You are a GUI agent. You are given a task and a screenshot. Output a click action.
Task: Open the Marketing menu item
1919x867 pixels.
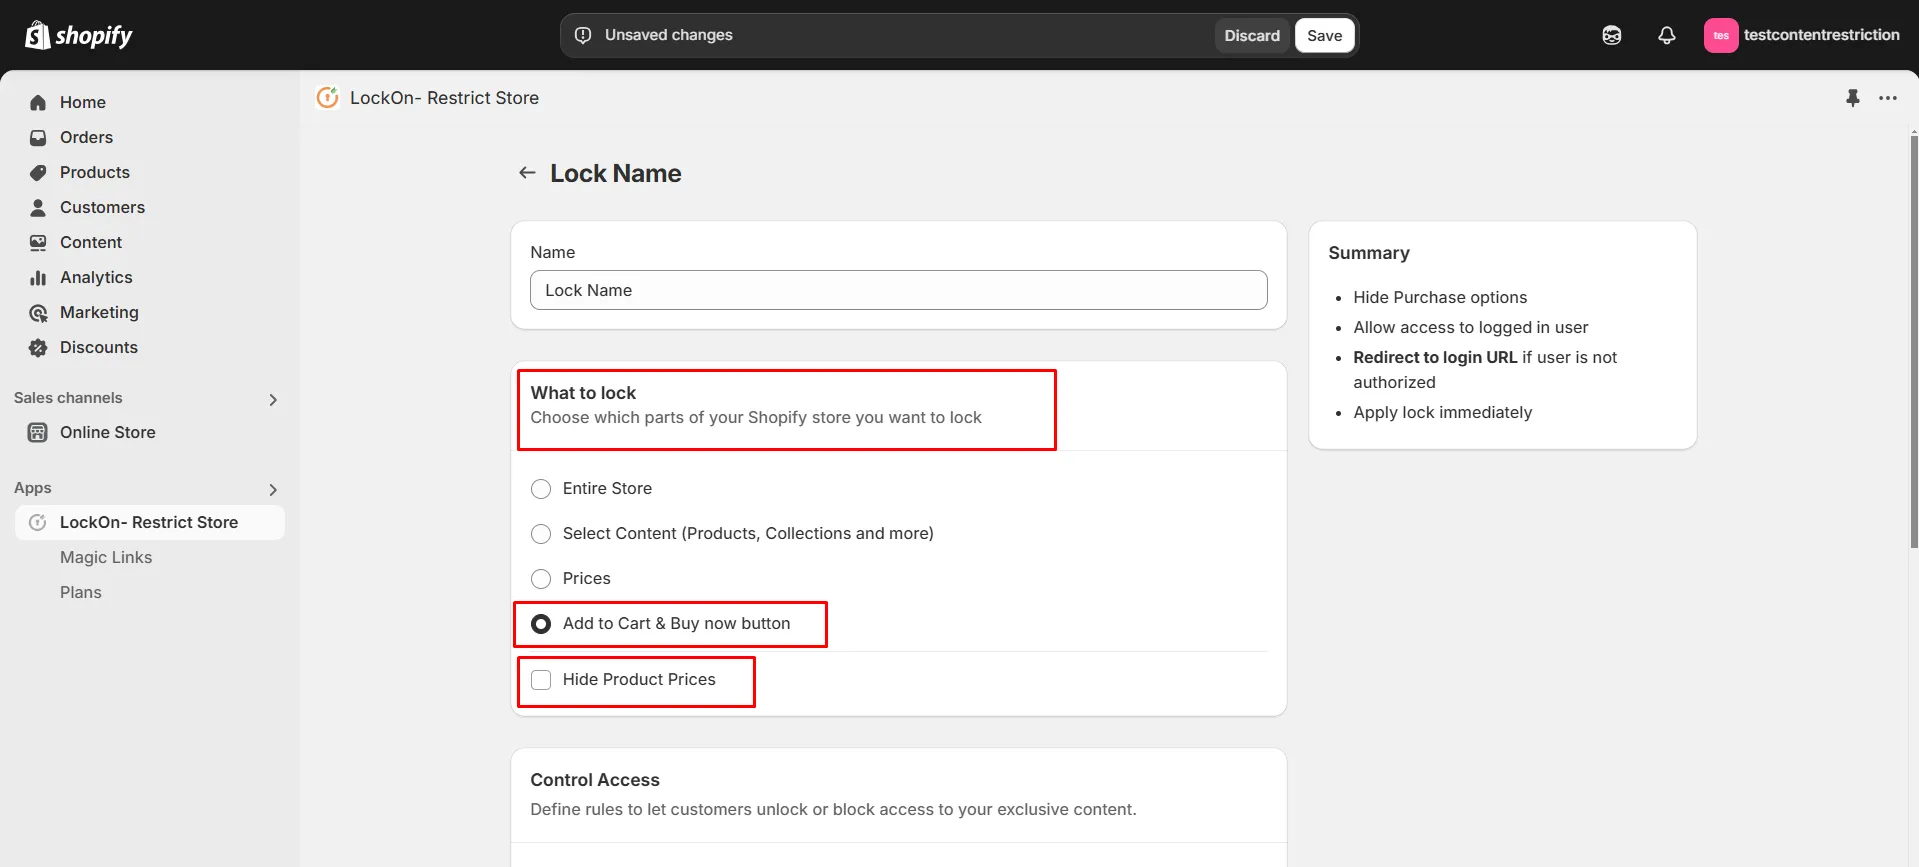point(99,312)
